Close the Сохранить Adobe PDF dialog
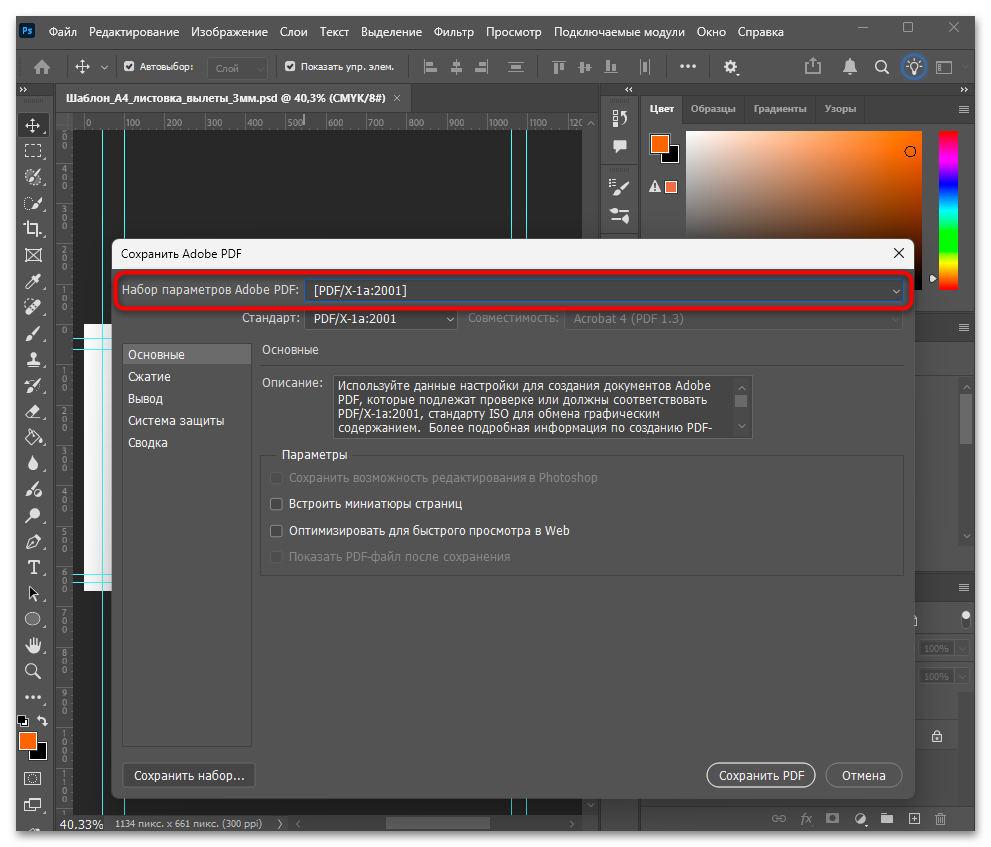The image size is (991, 847). (899, 253)
